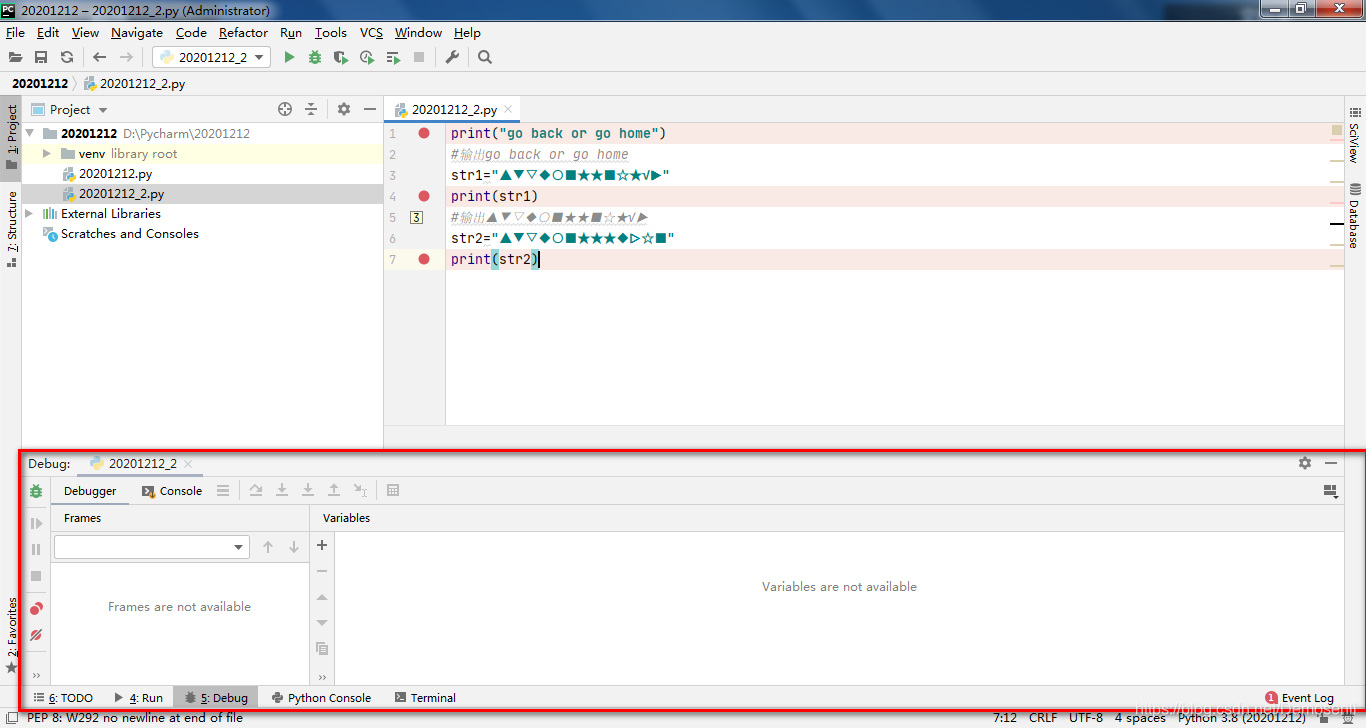The image size is (1366, 728).
Task: Click Step Over debugger icon
Action: tap(256, 490)
